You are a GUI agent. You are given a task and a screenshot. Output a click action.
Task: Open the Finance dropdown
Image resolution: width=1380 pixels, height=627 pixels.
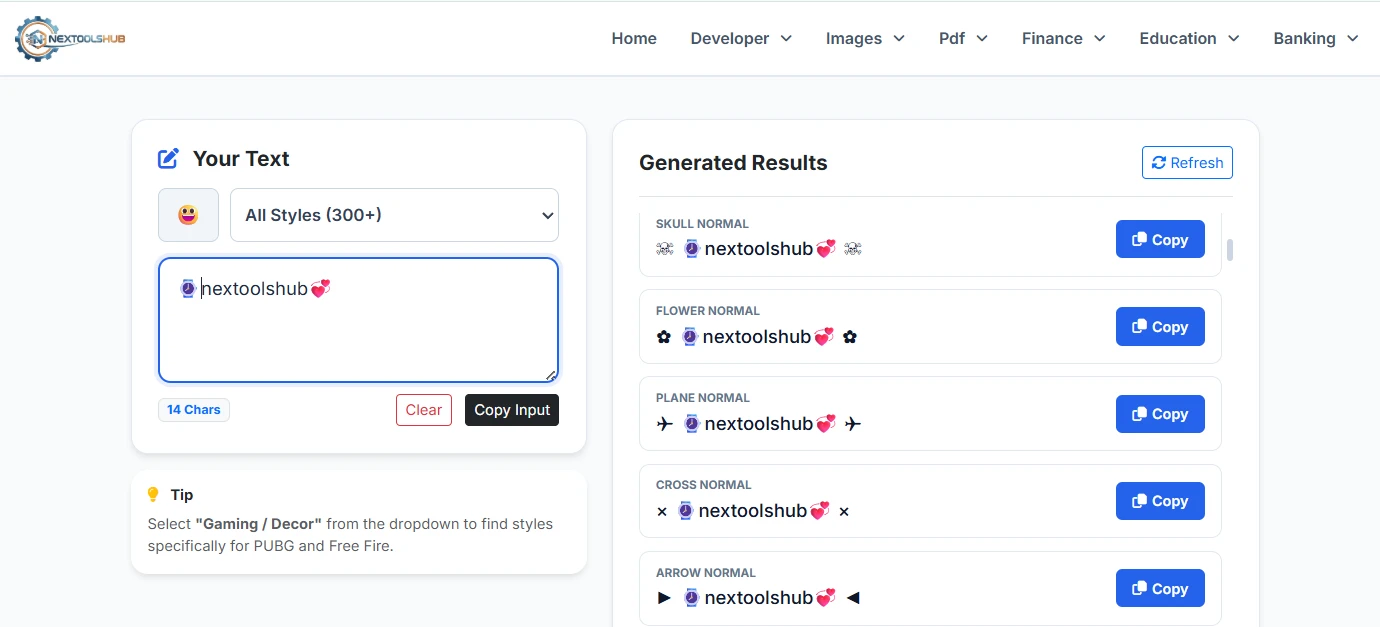pos(1062,38)
